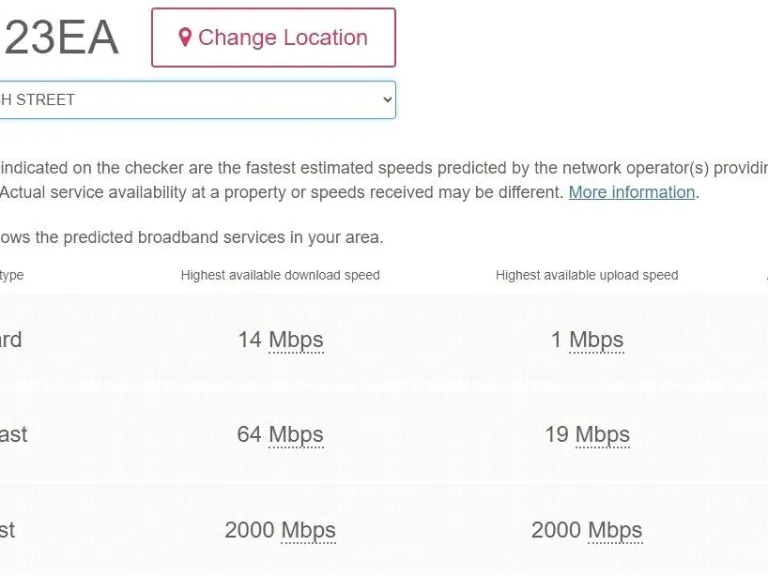Select the 2000 download speed value

(250, 530)
